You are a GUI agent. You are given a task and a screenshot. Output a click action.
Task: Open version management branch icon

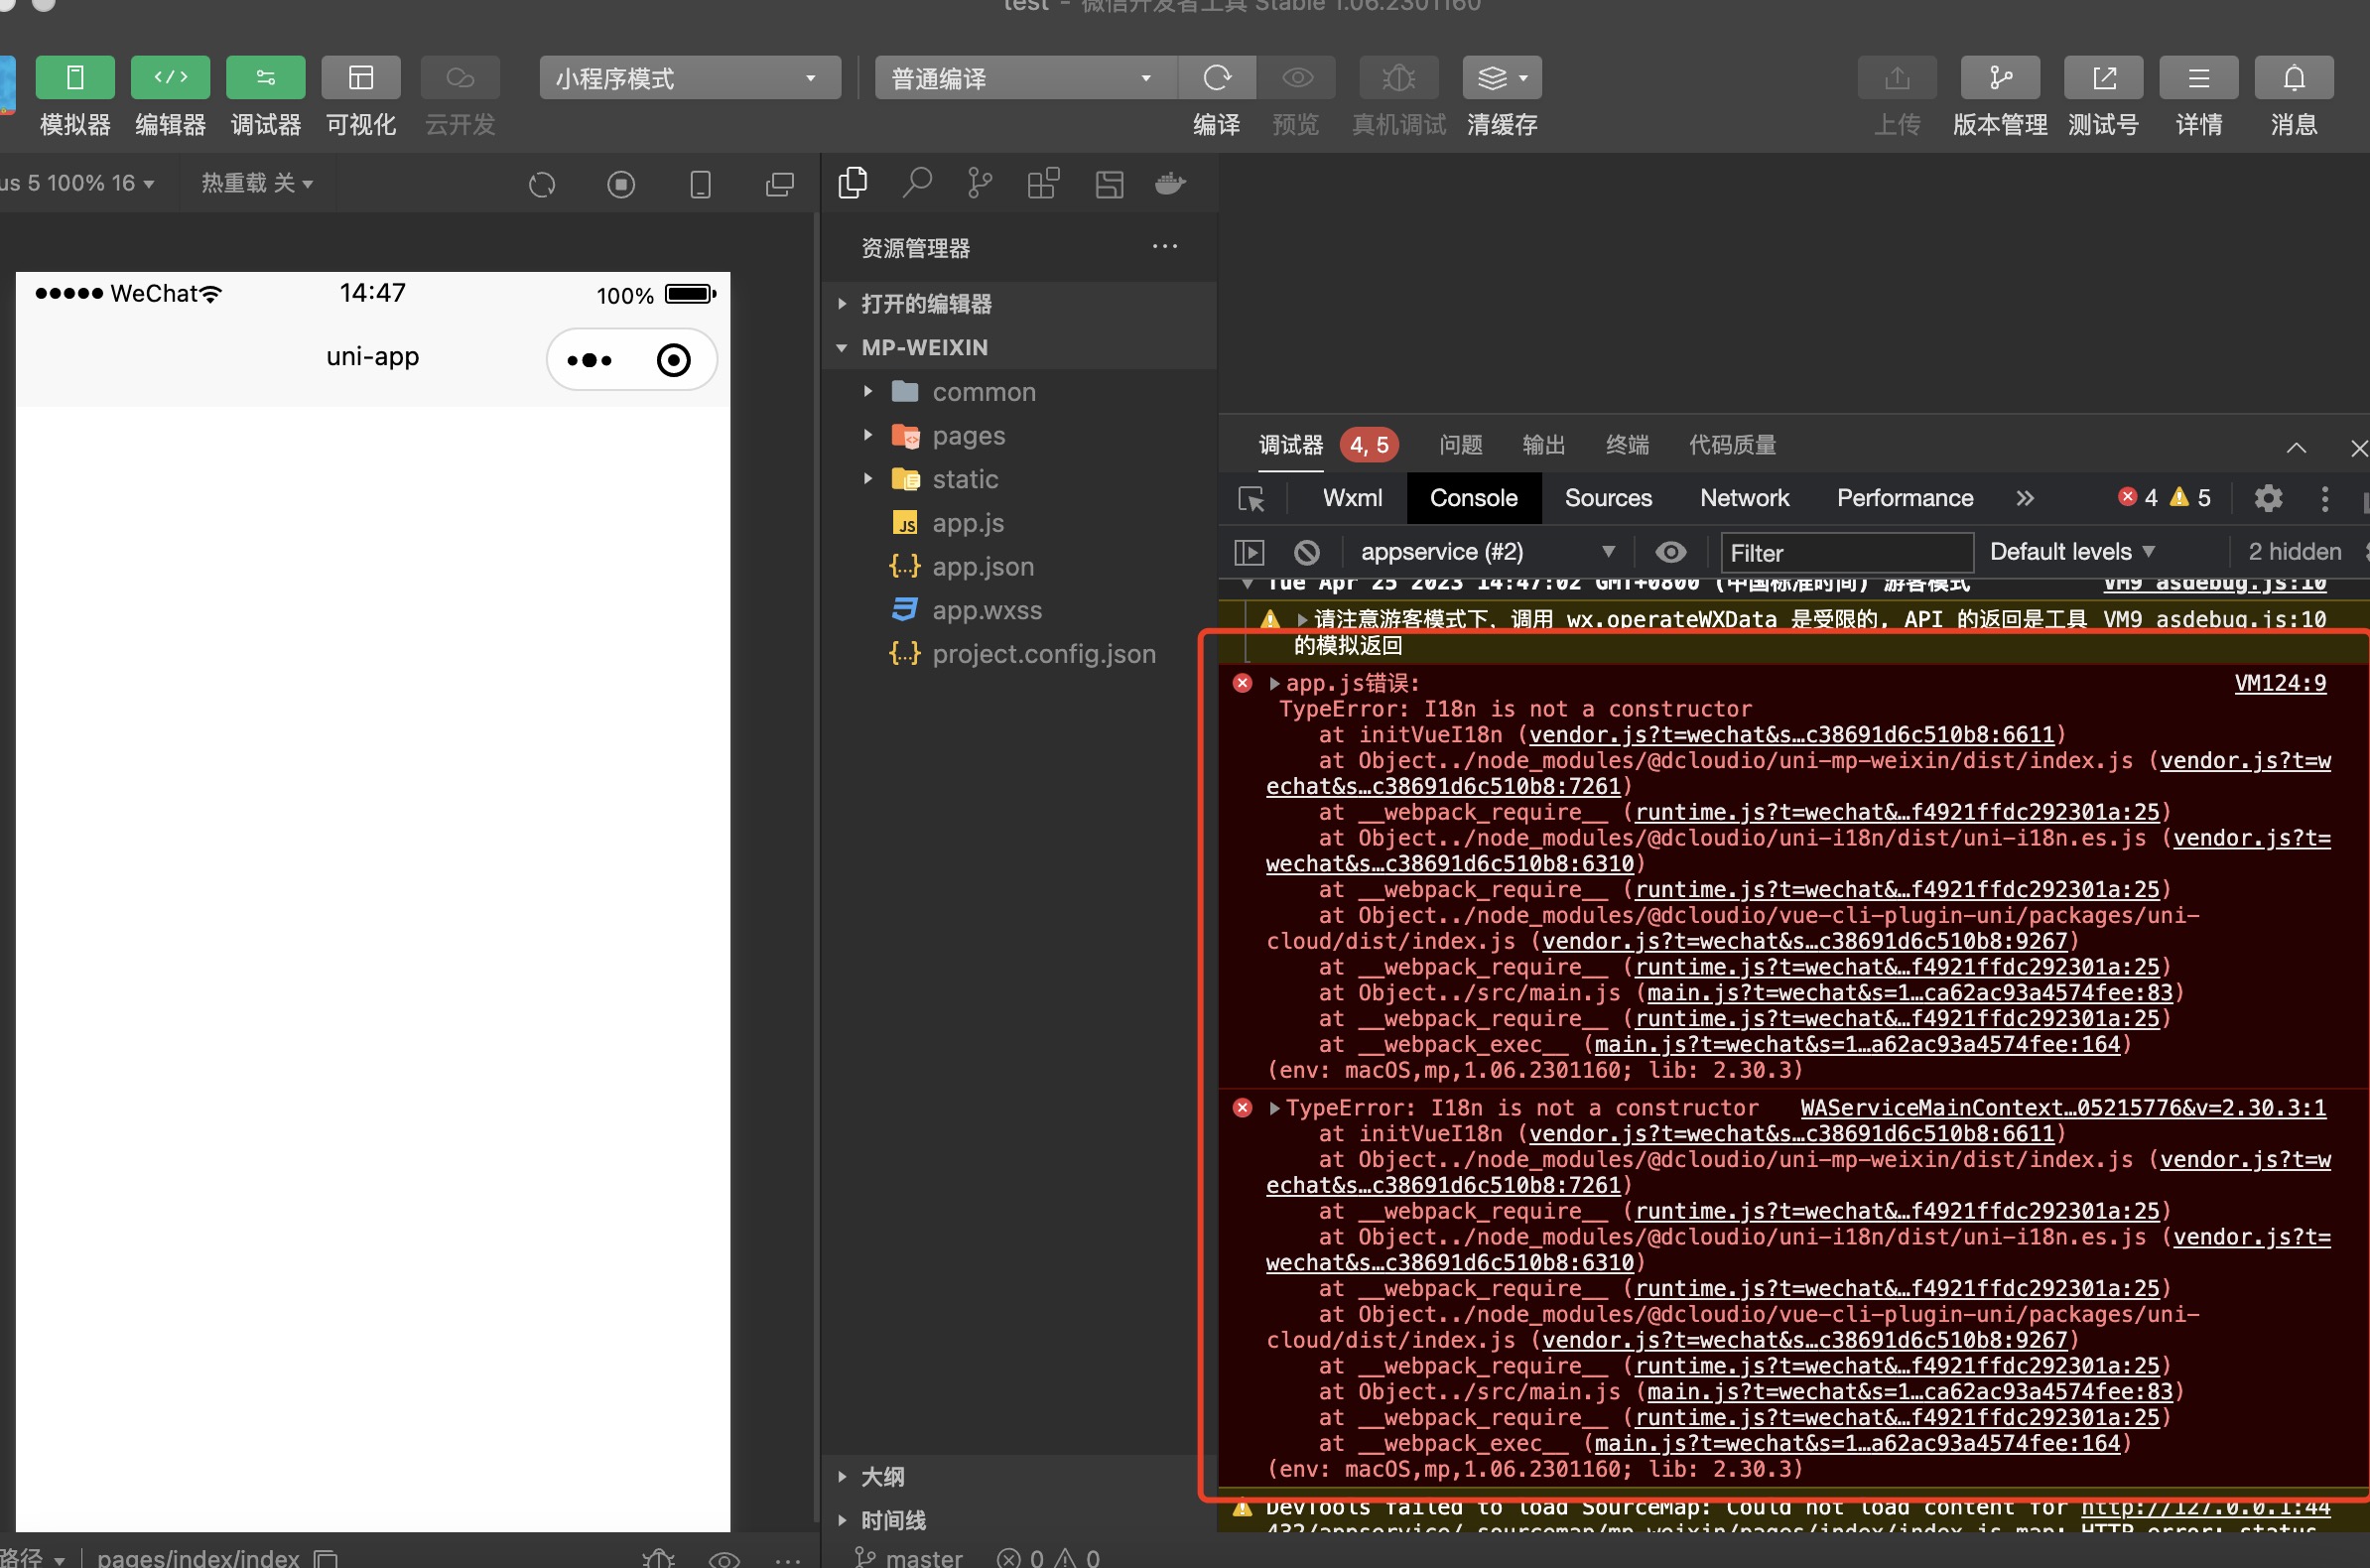[2000, 78]
